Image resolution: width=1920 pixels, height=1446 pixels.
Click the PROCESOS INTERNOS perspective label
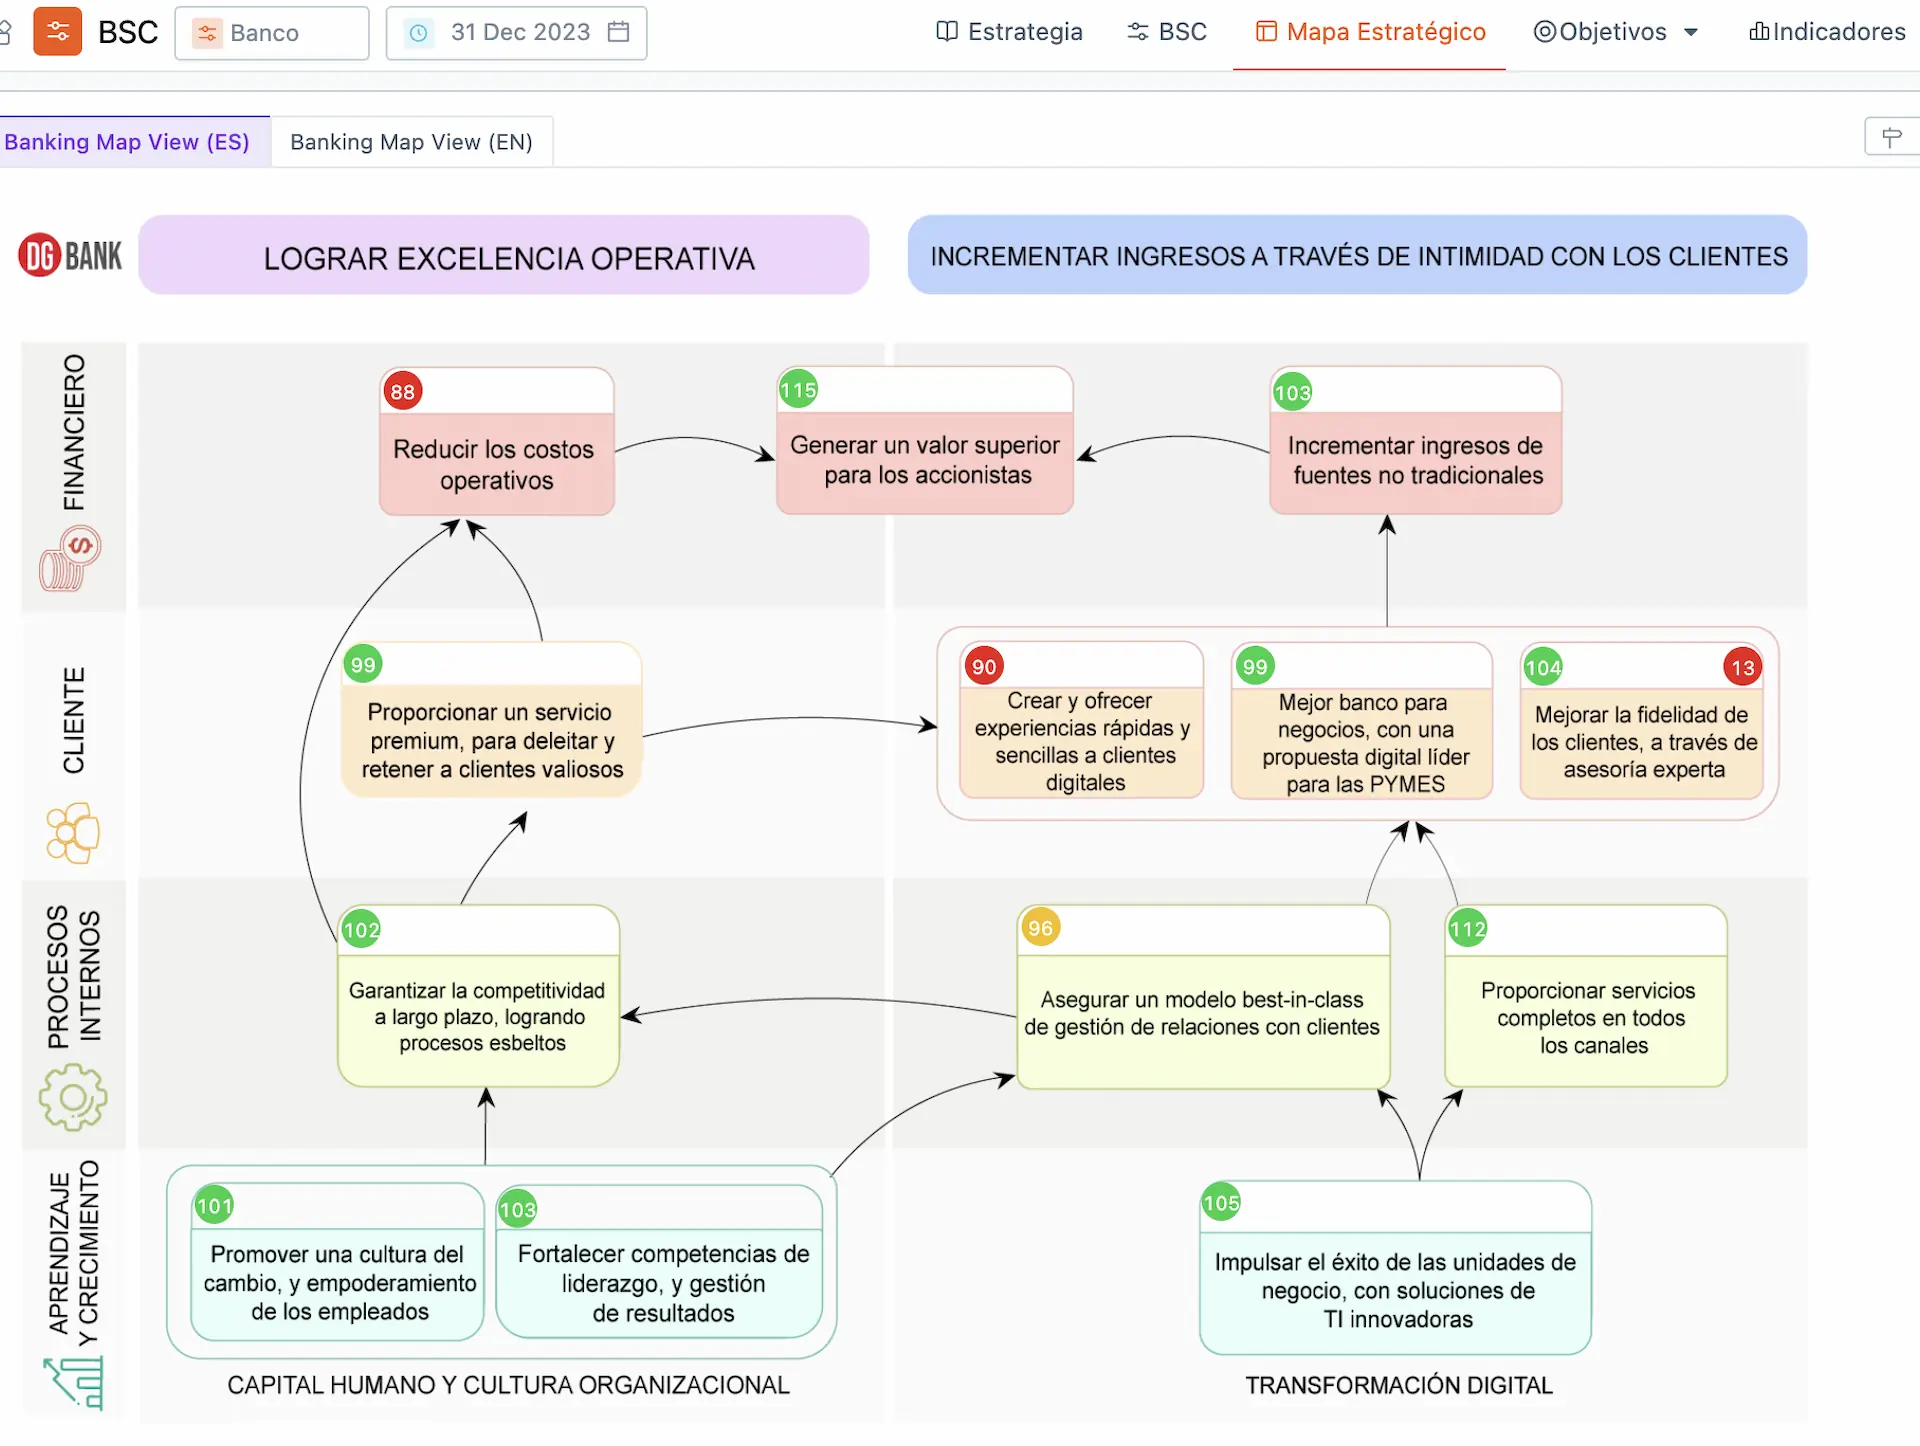[x=74, y=976]
